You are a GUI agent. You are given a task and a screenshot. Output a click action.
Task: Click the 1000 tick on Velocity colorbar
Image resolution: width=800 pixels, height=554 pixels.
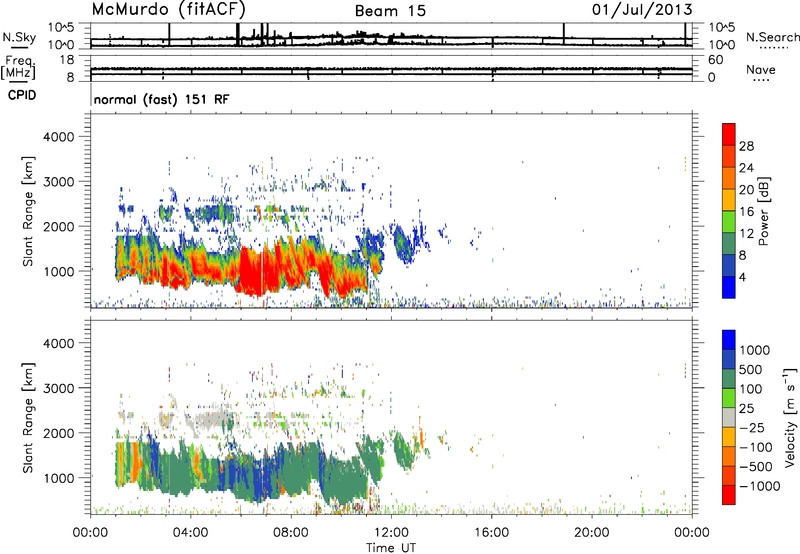754,350
